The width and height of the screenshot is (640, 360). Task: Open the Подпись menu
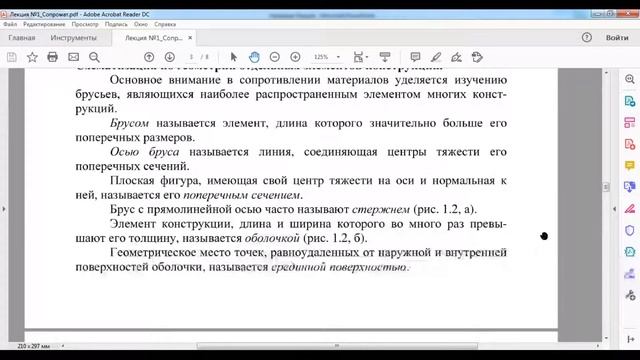click(116, 24)
